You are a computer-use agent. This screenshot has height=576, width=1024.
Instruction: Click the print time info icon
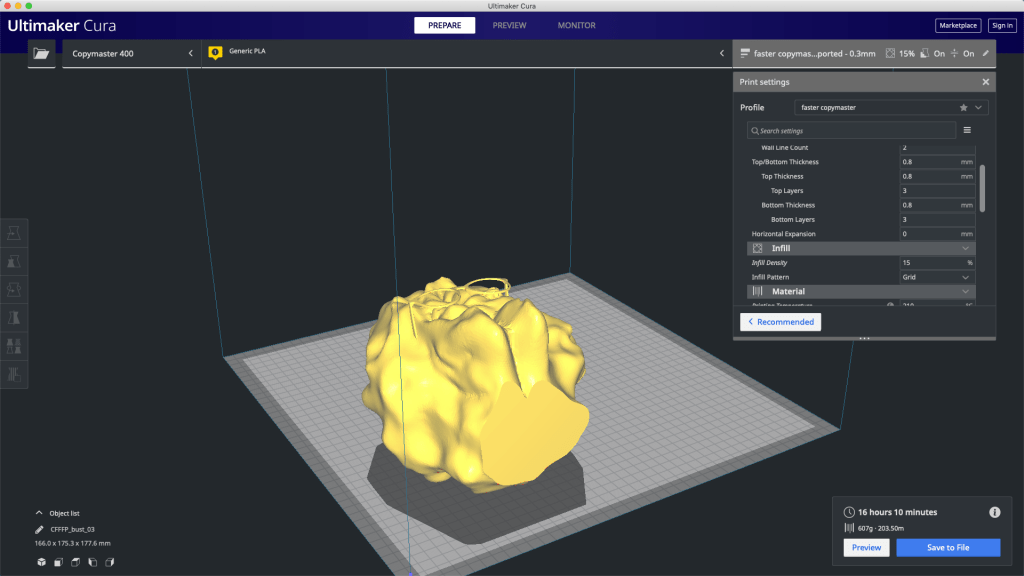point(994,512)
